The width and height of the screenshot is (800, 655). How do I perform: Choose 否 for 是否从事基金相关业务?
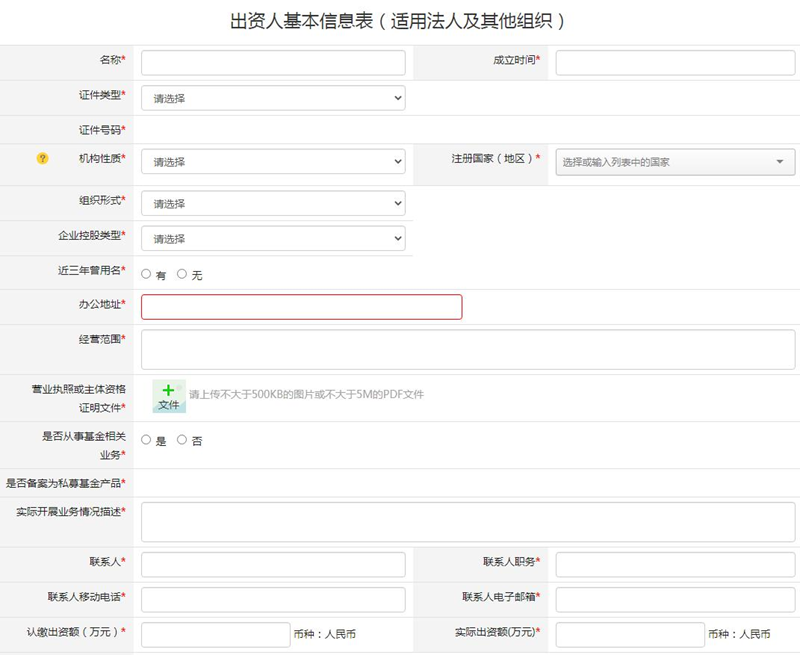pyautogui.click(x=182, y=440)
